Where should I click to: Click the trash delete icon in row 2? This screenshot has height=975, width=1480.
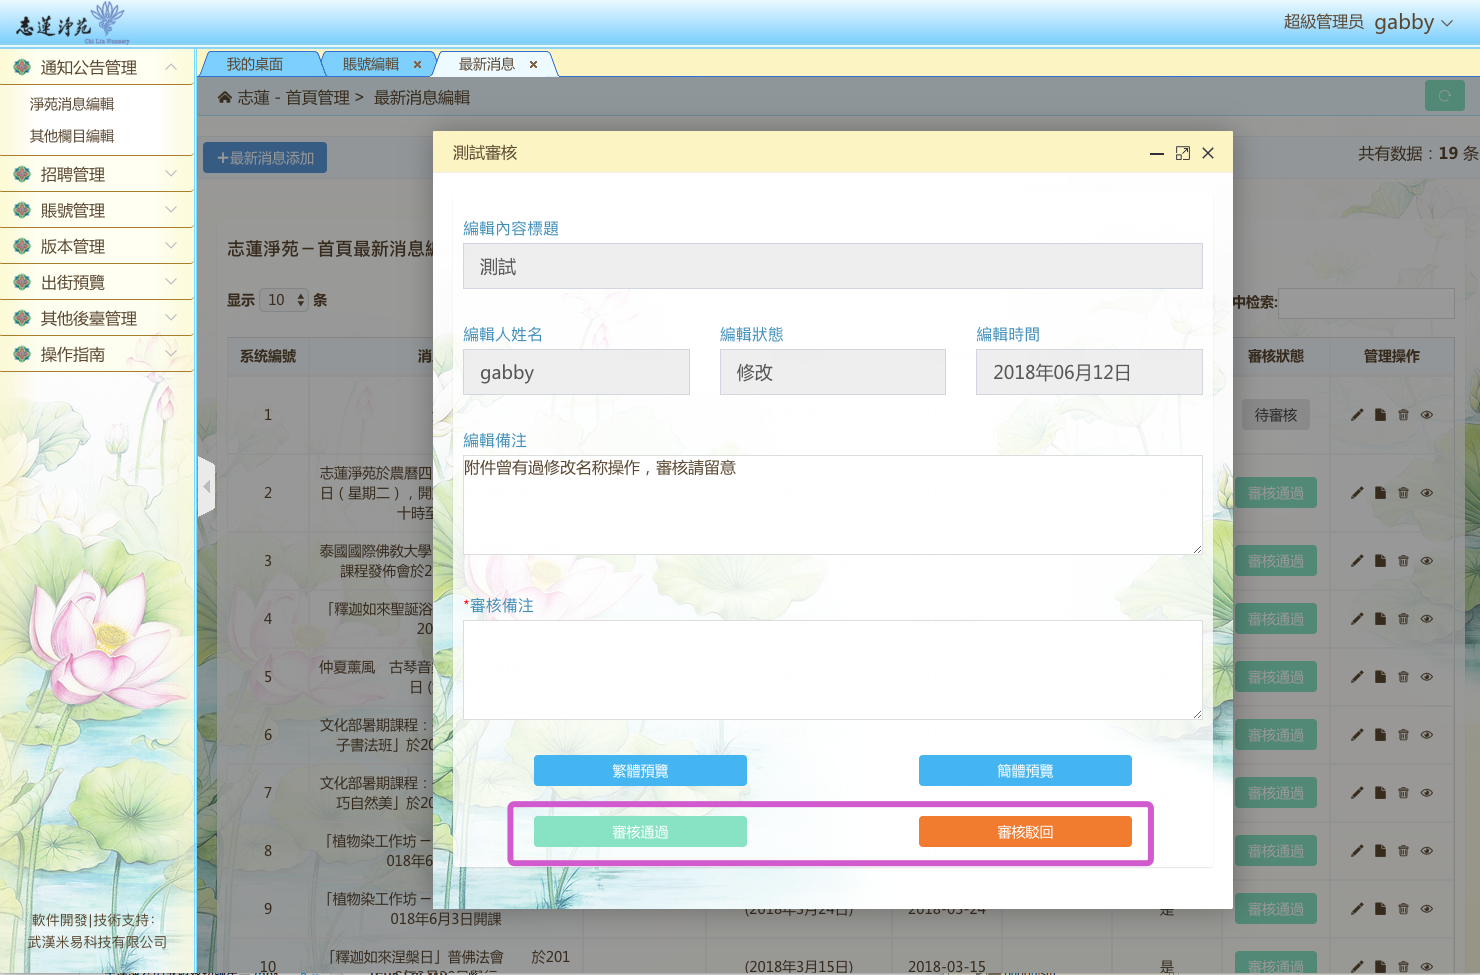click(x=1403, y=493)
